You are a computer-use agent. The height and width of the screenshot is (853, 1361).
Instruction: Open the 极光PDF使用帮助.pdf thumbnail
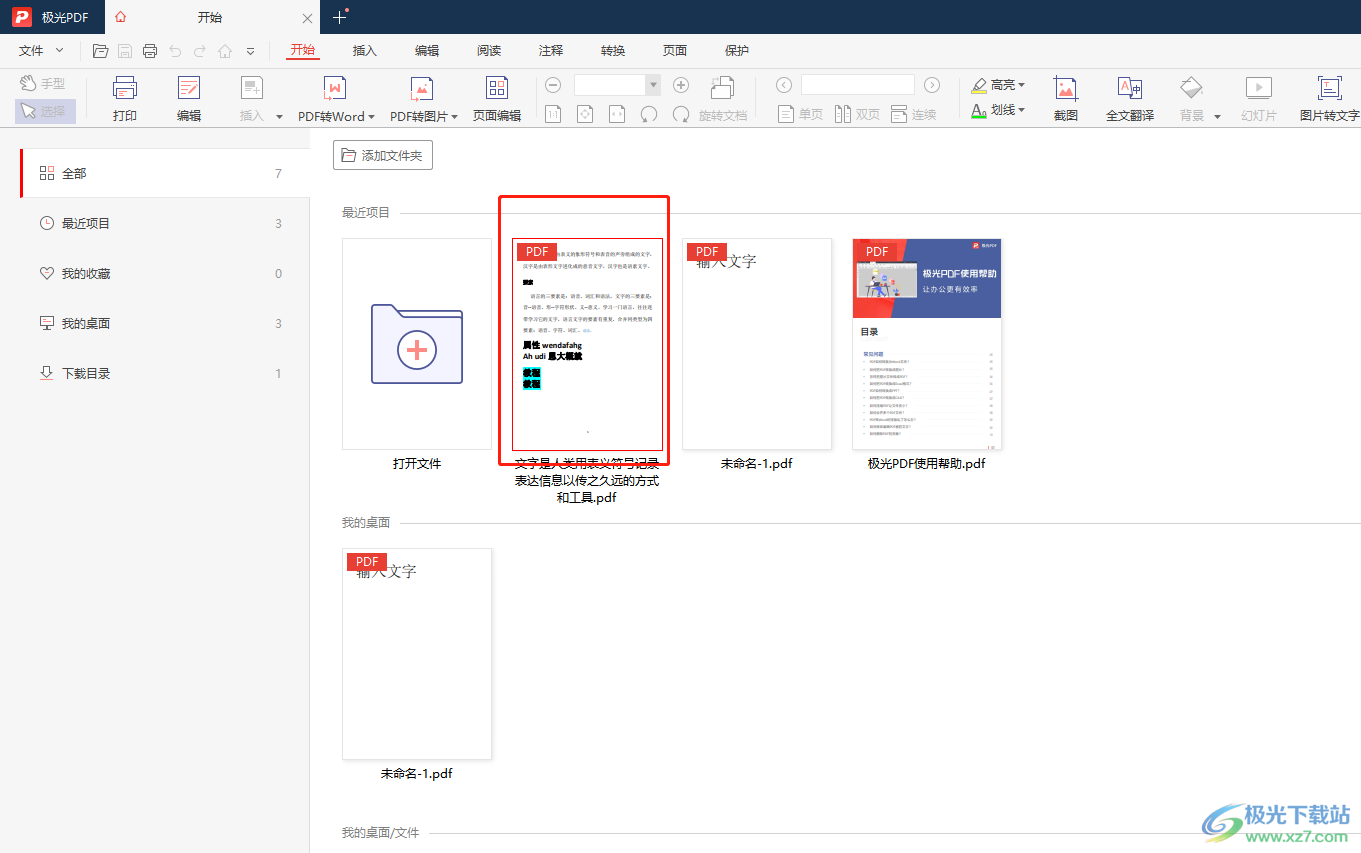[927, 344]
